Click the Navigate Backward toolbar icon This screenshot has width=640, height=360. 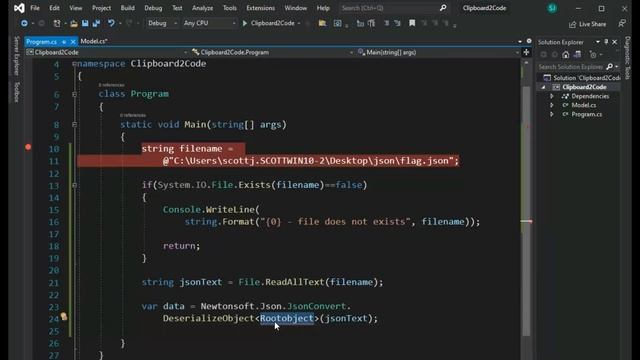pos(24,23)
